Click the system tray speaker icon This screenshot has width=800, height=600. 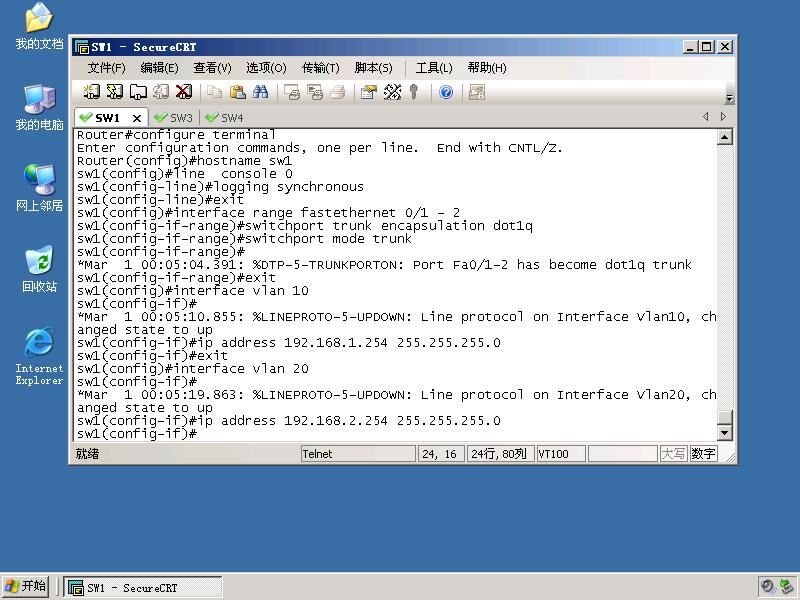click(x=767, y=586)
